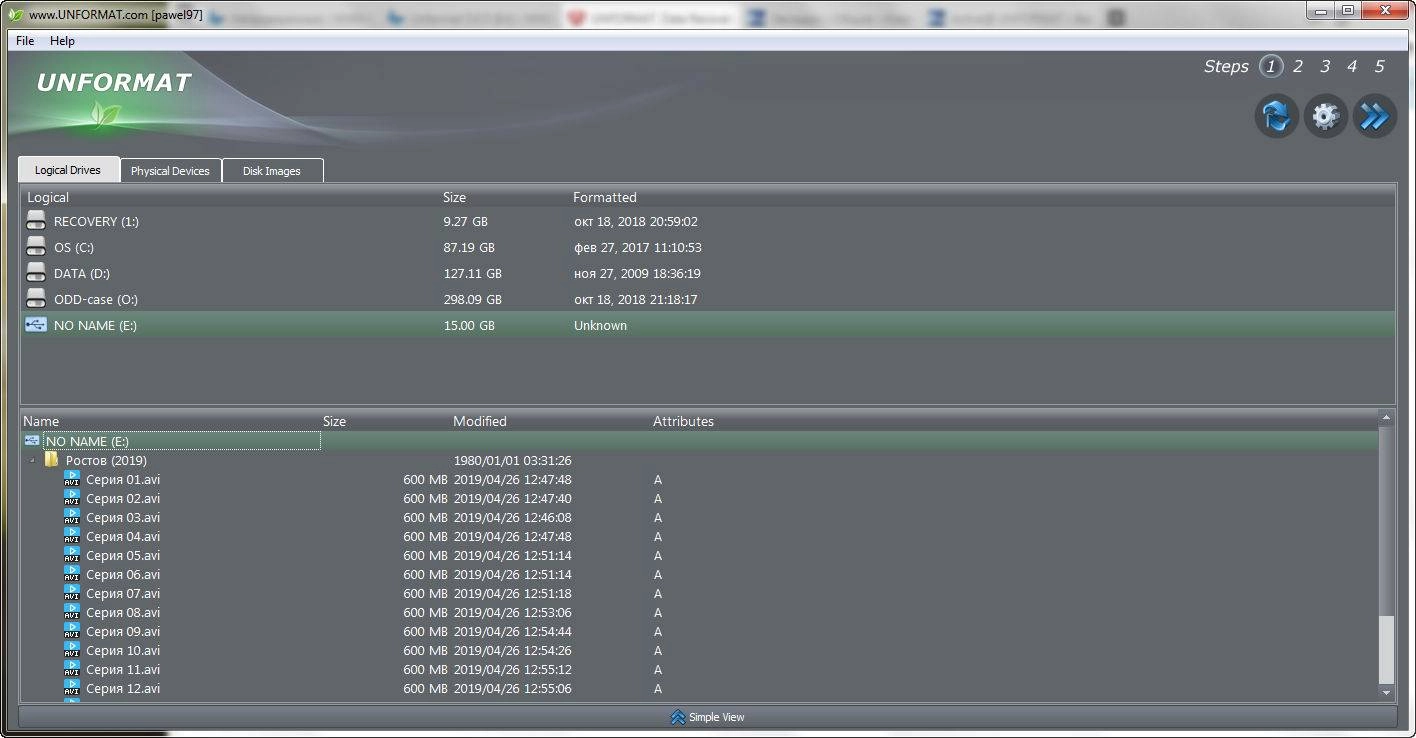1416x738 pixels.
Task: Click the AVI icon of Серия 07.avi
Action: (72, 593)
